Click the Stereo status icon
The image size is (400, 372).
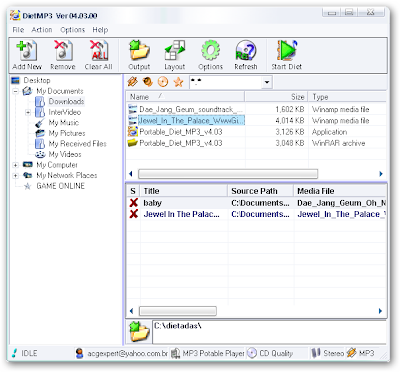316,353
